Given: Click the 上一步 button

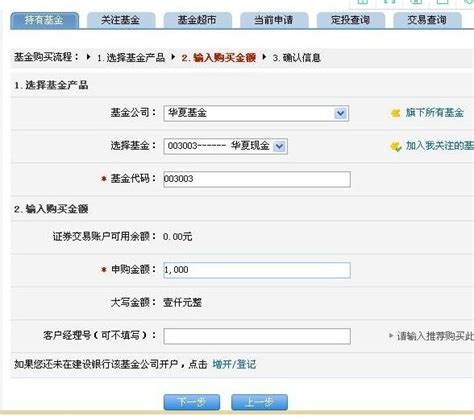Looking at the screenshot, I should coord(259,402).
